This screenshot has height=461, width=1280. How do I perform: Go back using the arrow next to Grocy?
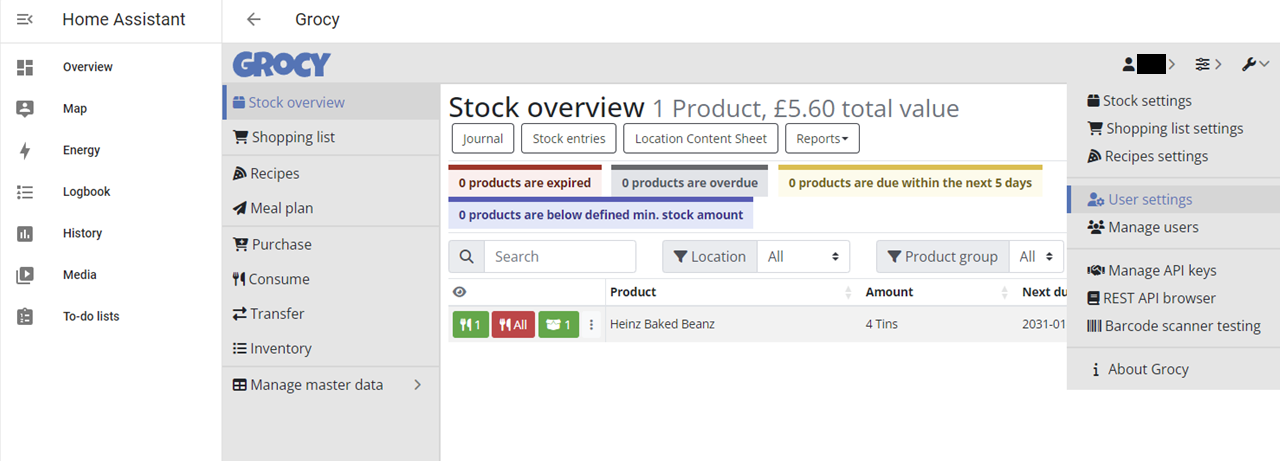click(254, 19)
